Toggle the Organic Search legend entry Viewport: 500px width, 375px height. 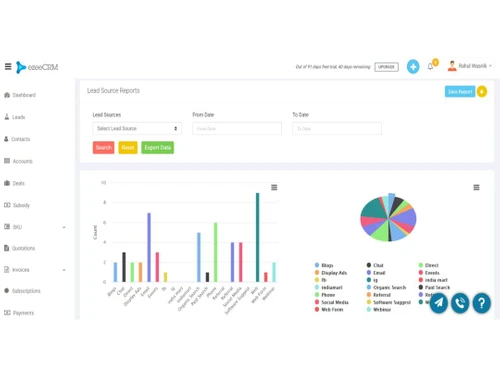pos(386,287)
